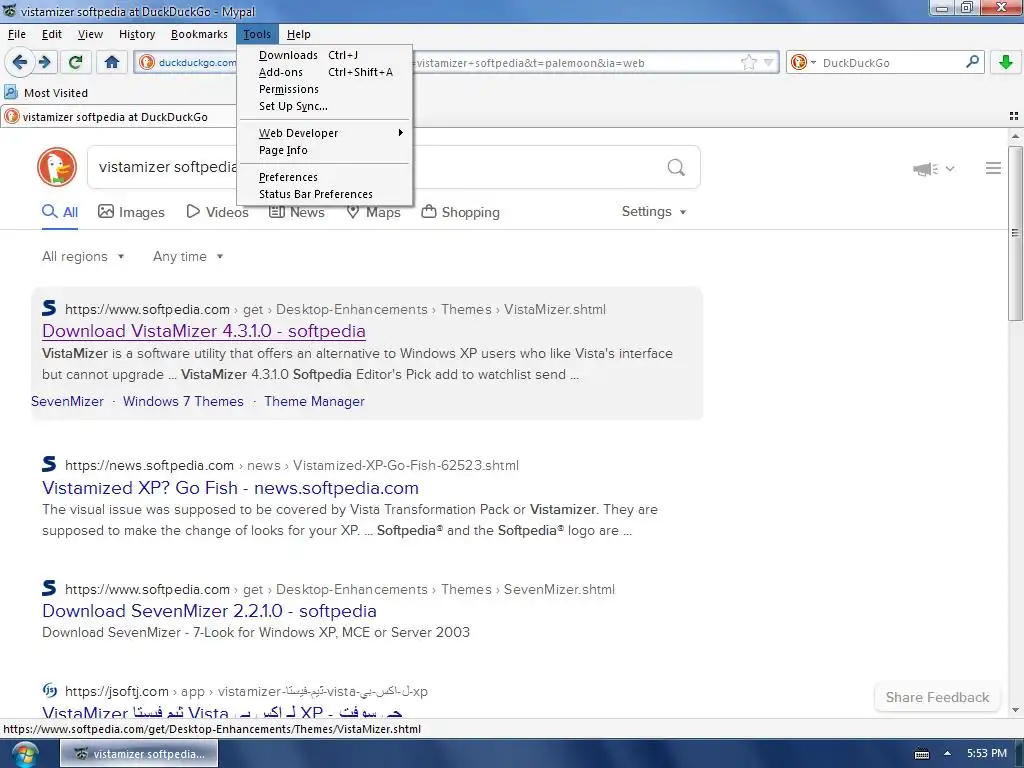Click the Mypal taskbar button

(x=139, y=754)
